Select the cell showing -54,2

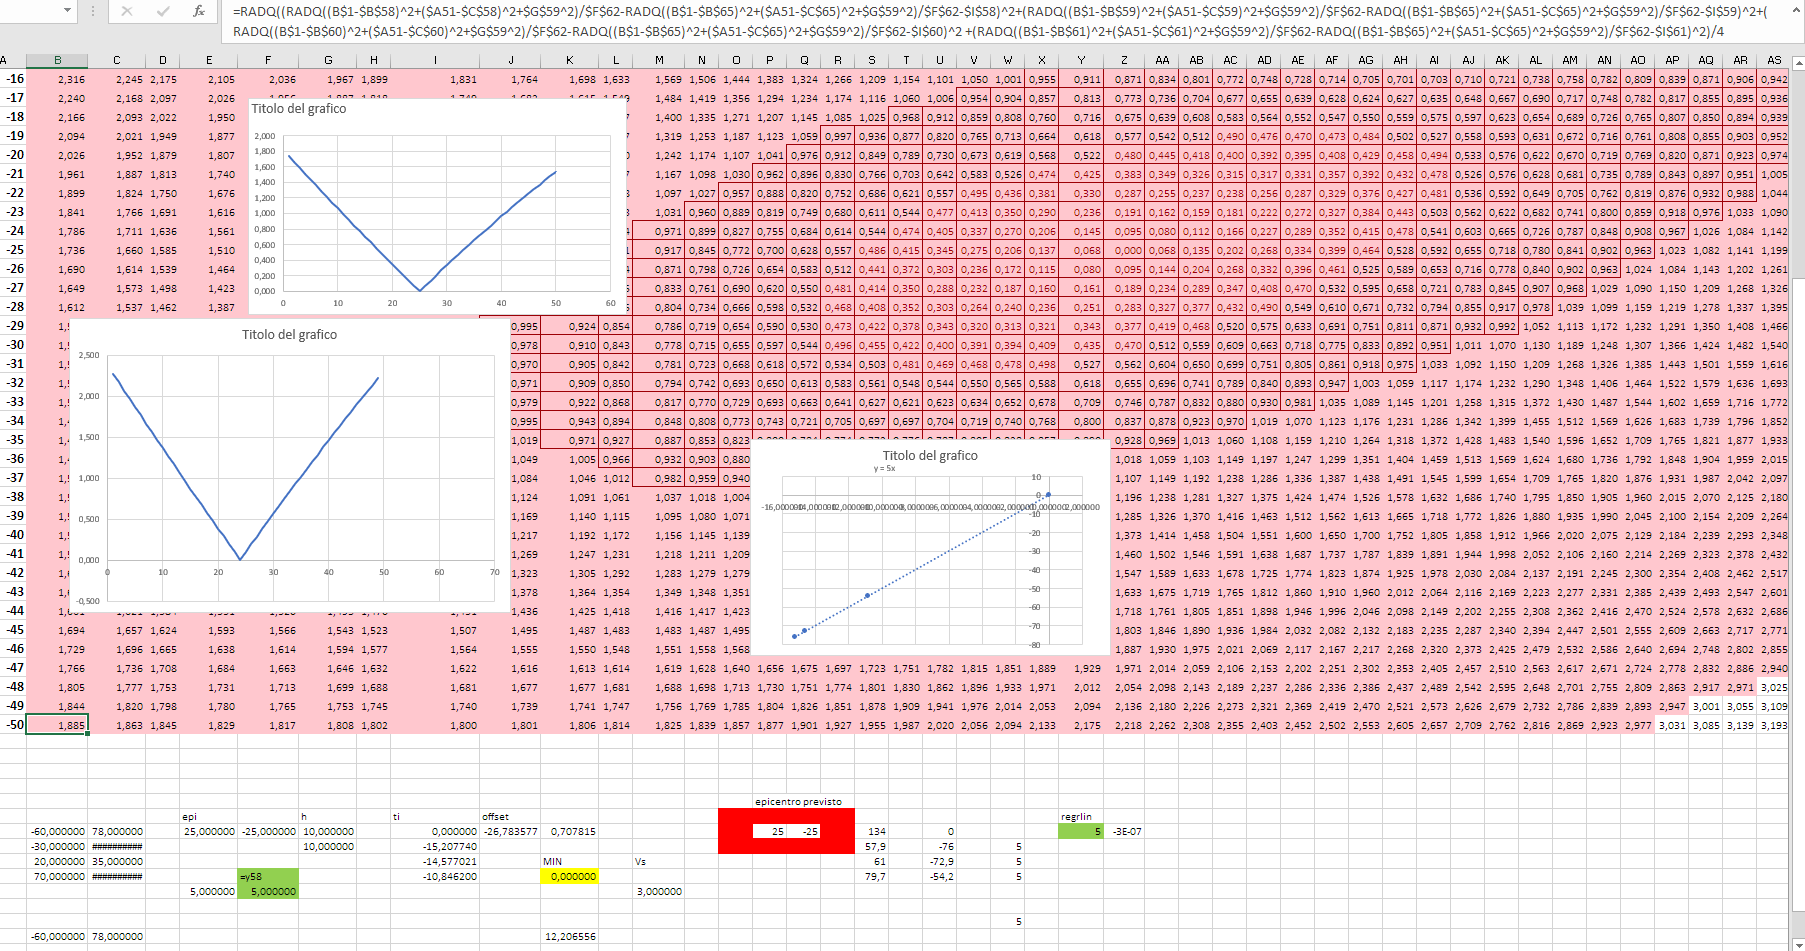click(x=940, y=876)
